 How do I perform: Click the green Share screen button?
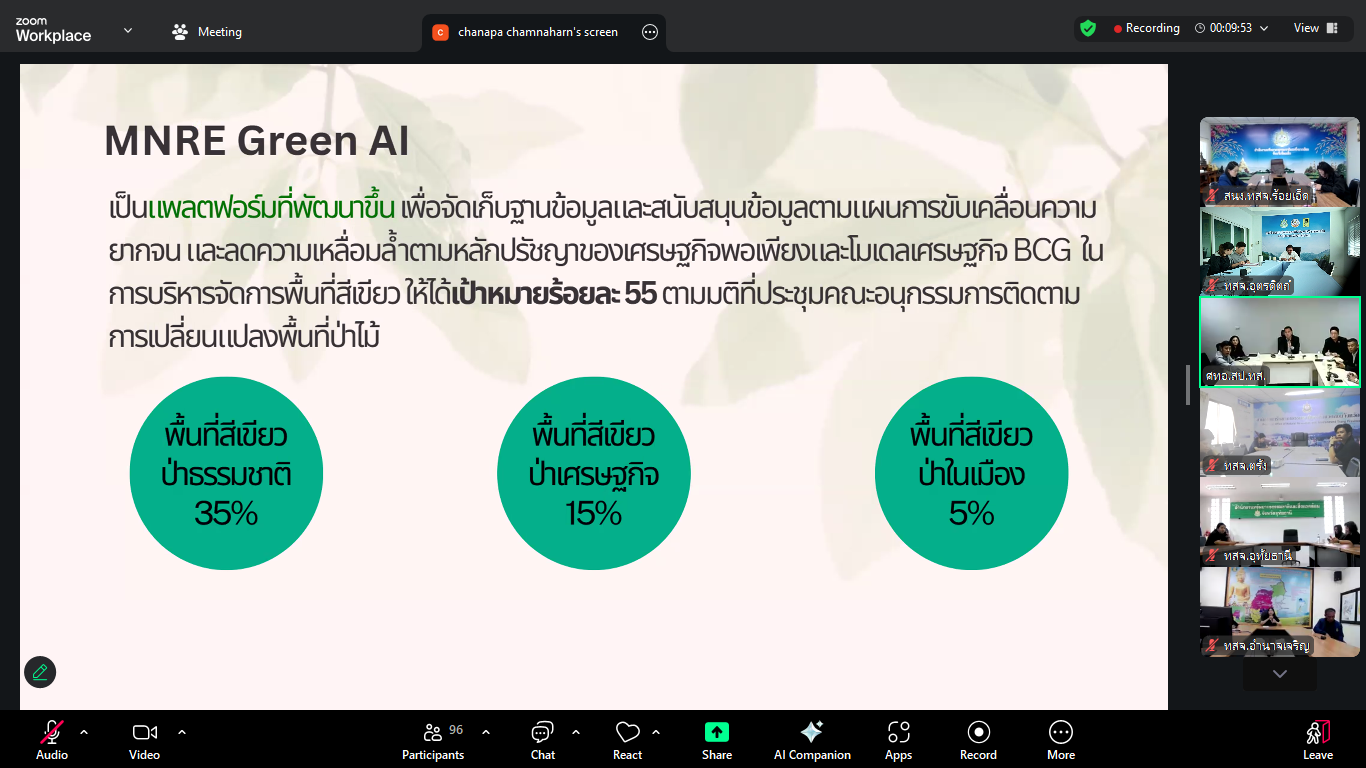(717, 740)
